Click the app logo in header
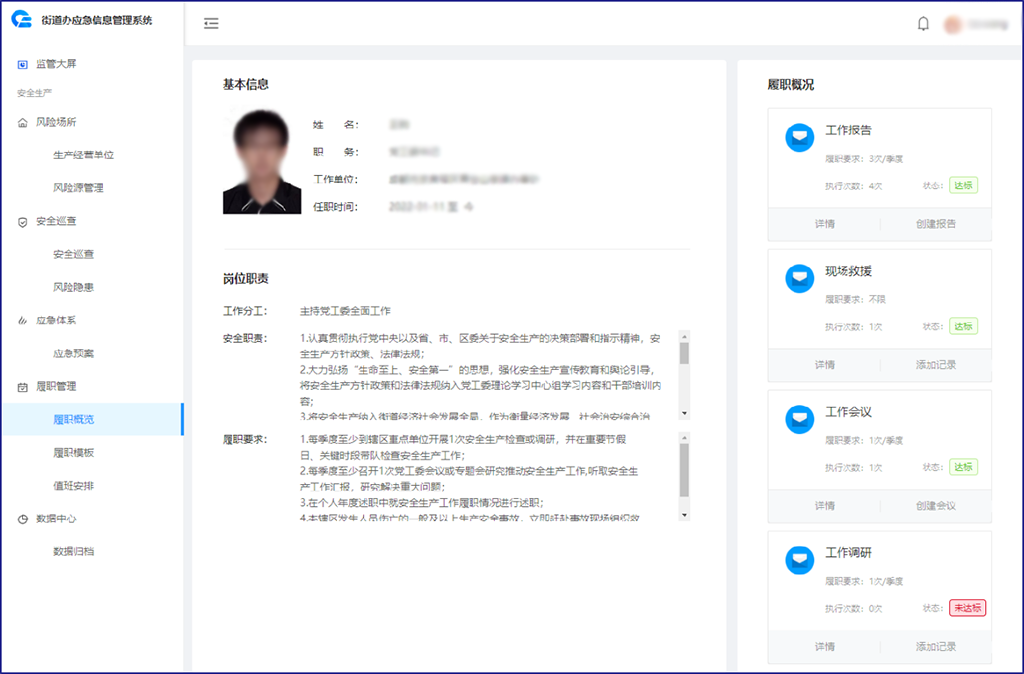This screenshot has height=674, width=1024. 22,20
